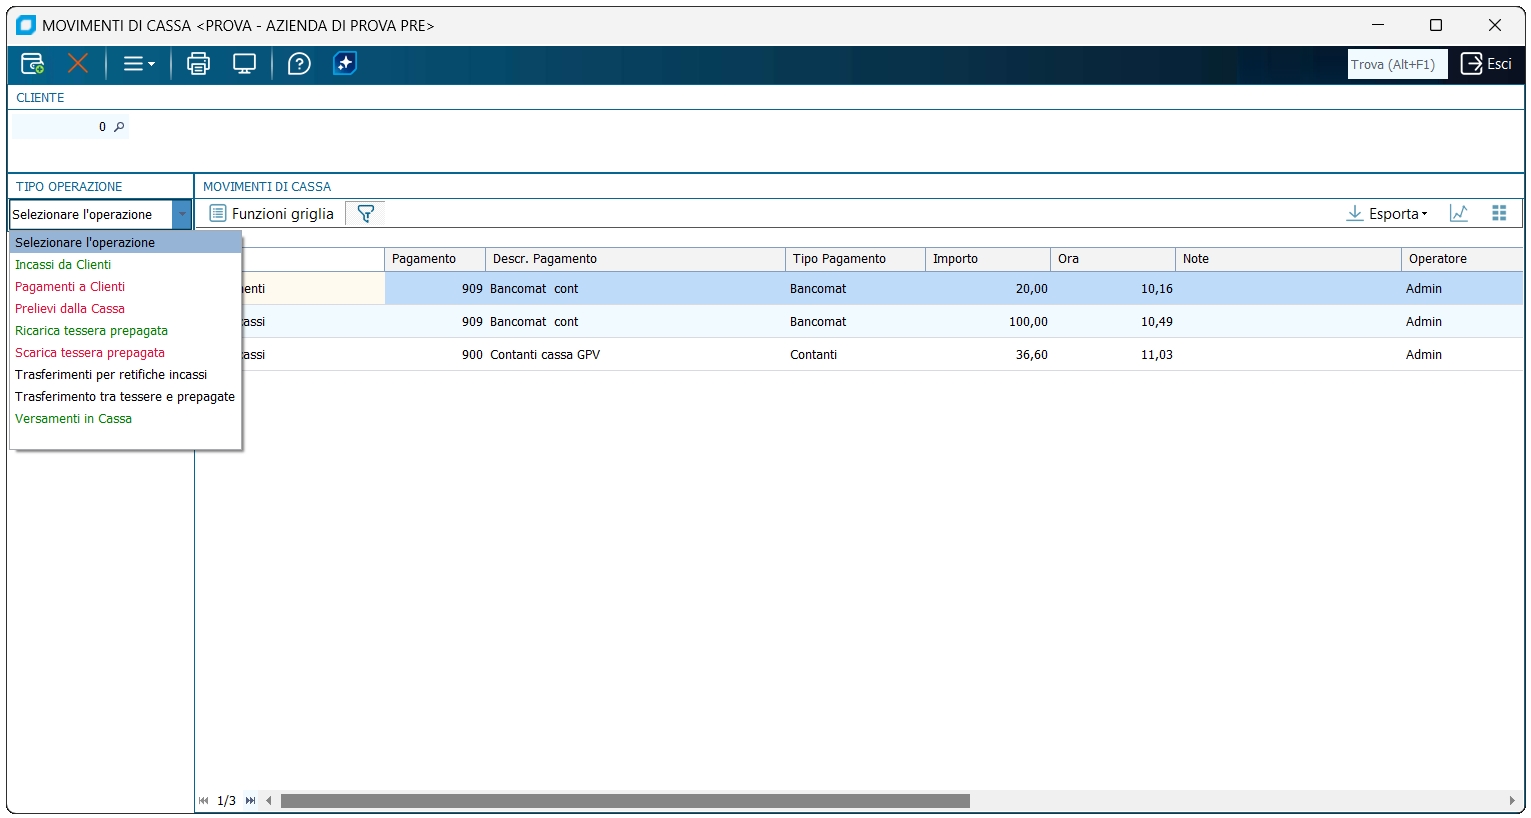Click the Esci exit button
The image size is (1531, 818).
(x=1486, y=64)
